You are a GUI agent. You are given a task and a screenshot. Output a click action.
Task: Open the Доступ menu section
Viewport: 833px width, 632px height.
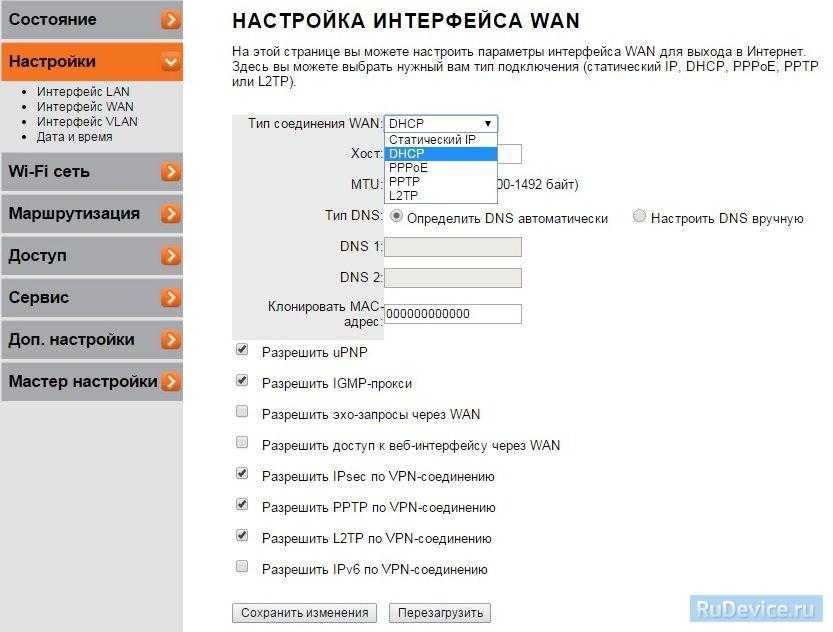click(92, 256)
